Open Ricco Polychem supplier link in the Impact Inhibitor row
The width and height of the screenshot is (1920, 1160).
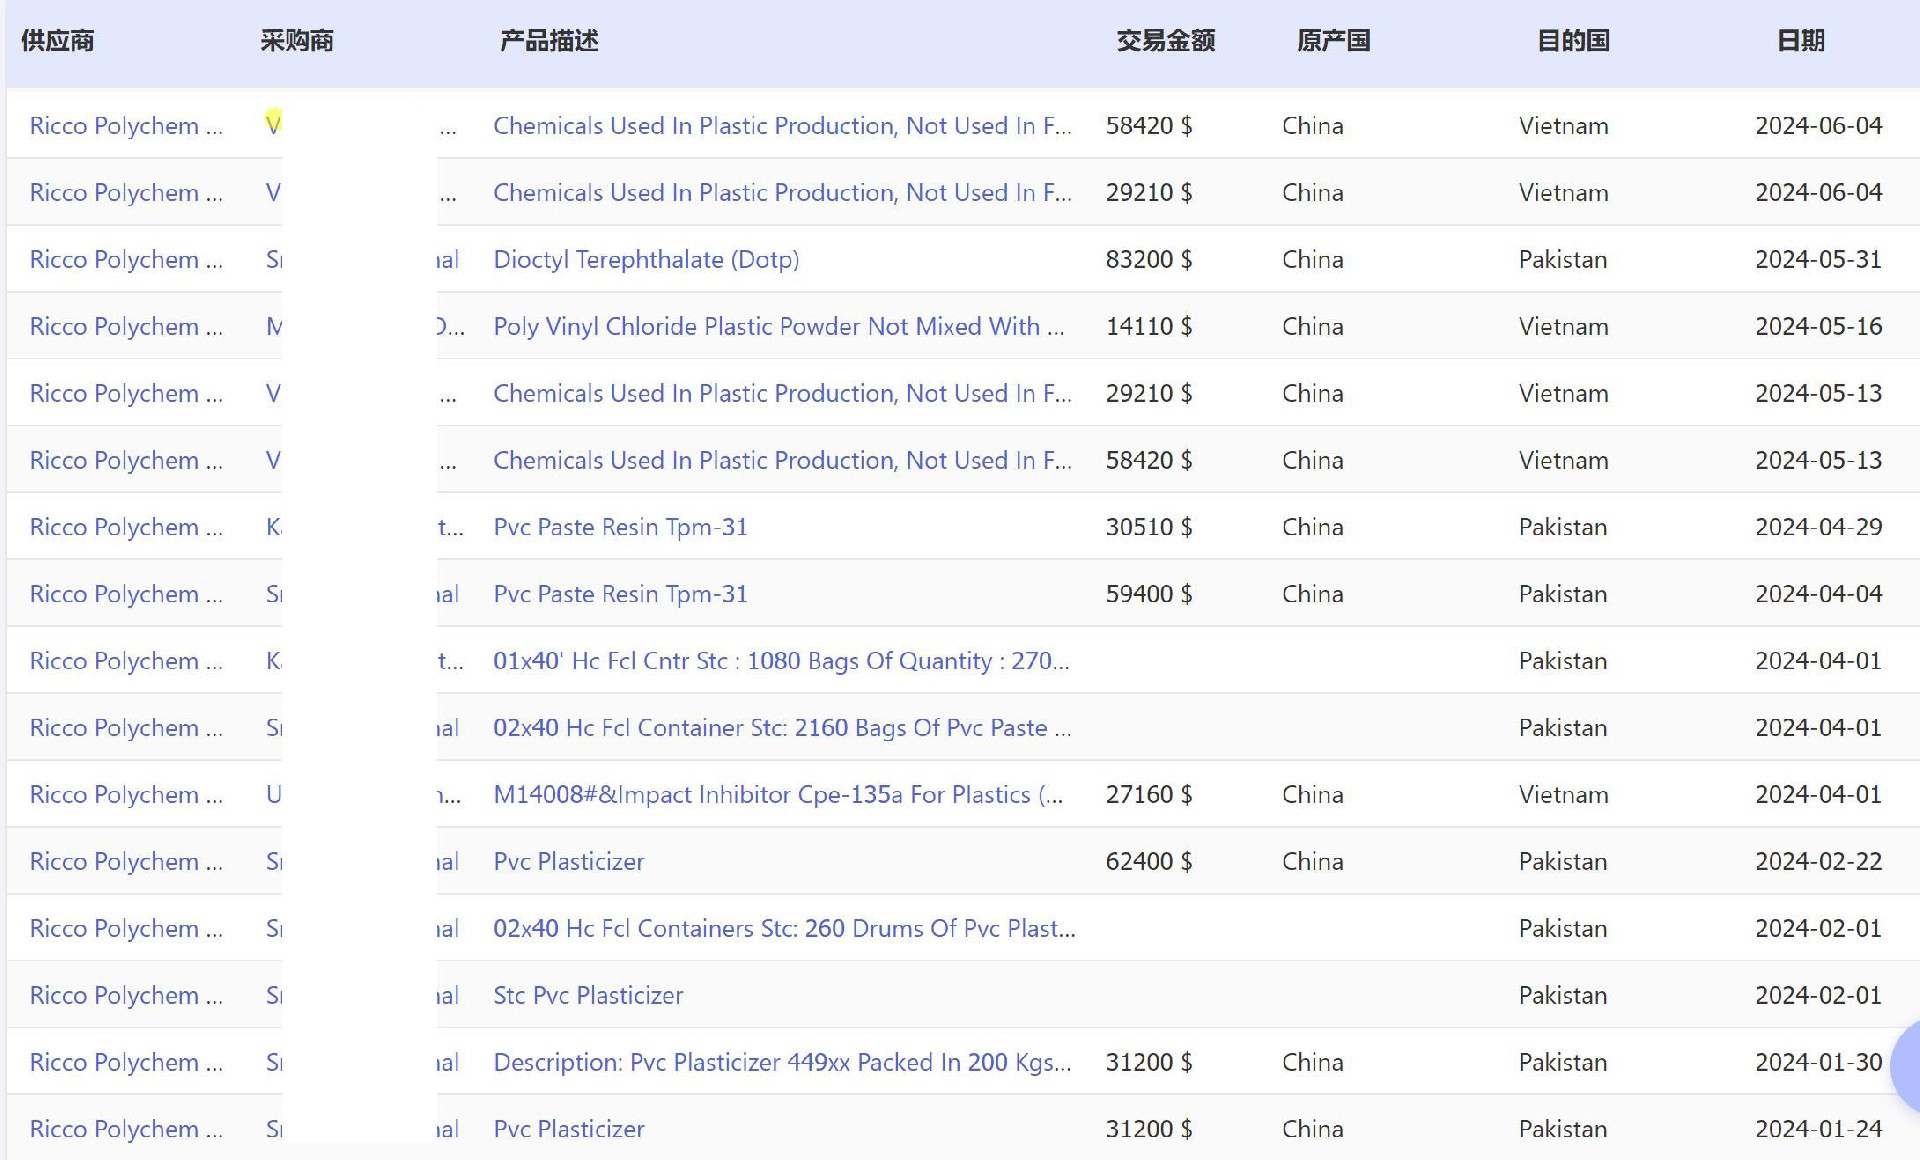[126, 795]
